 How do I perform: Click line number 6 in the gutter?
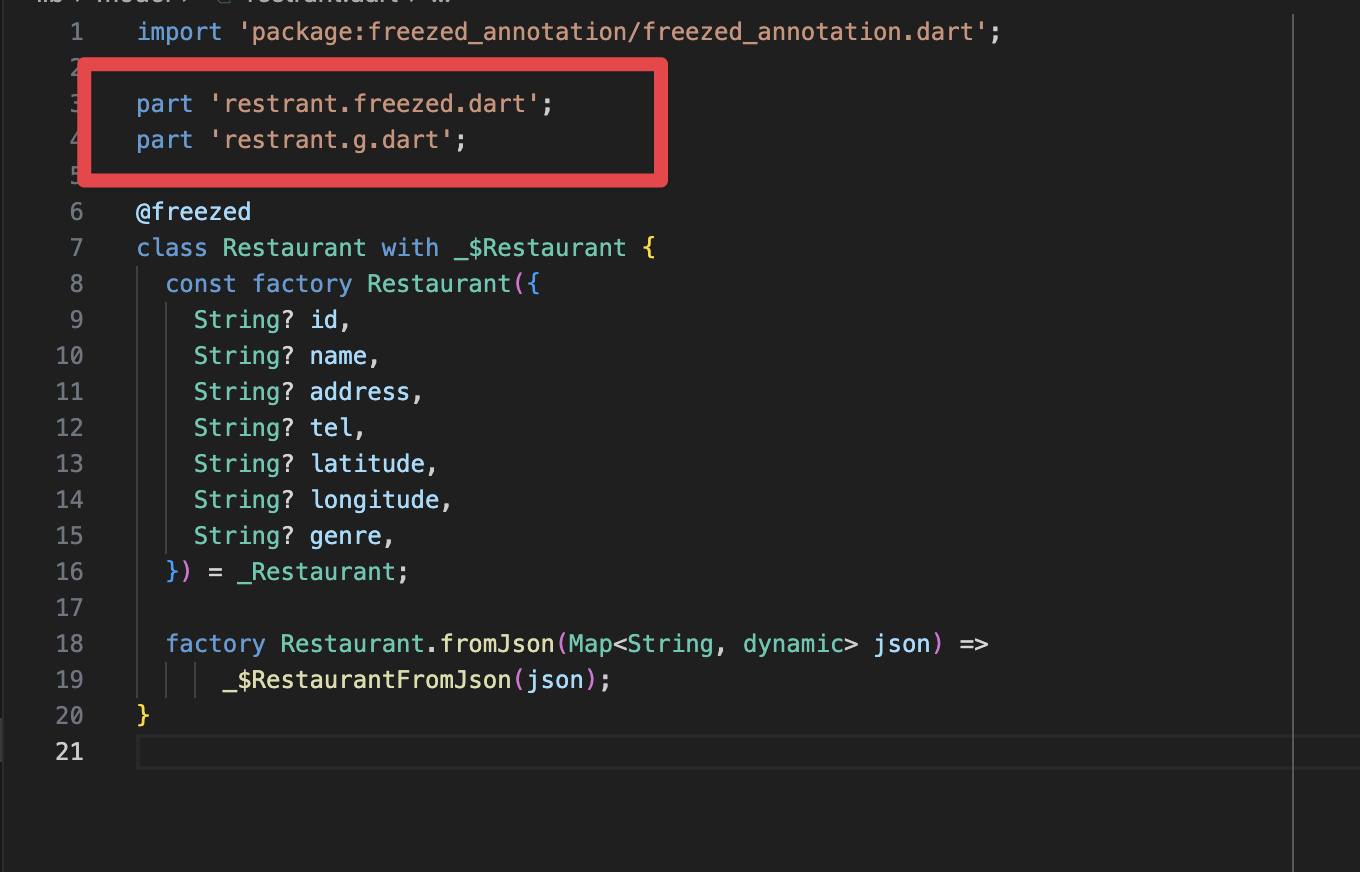76,212
